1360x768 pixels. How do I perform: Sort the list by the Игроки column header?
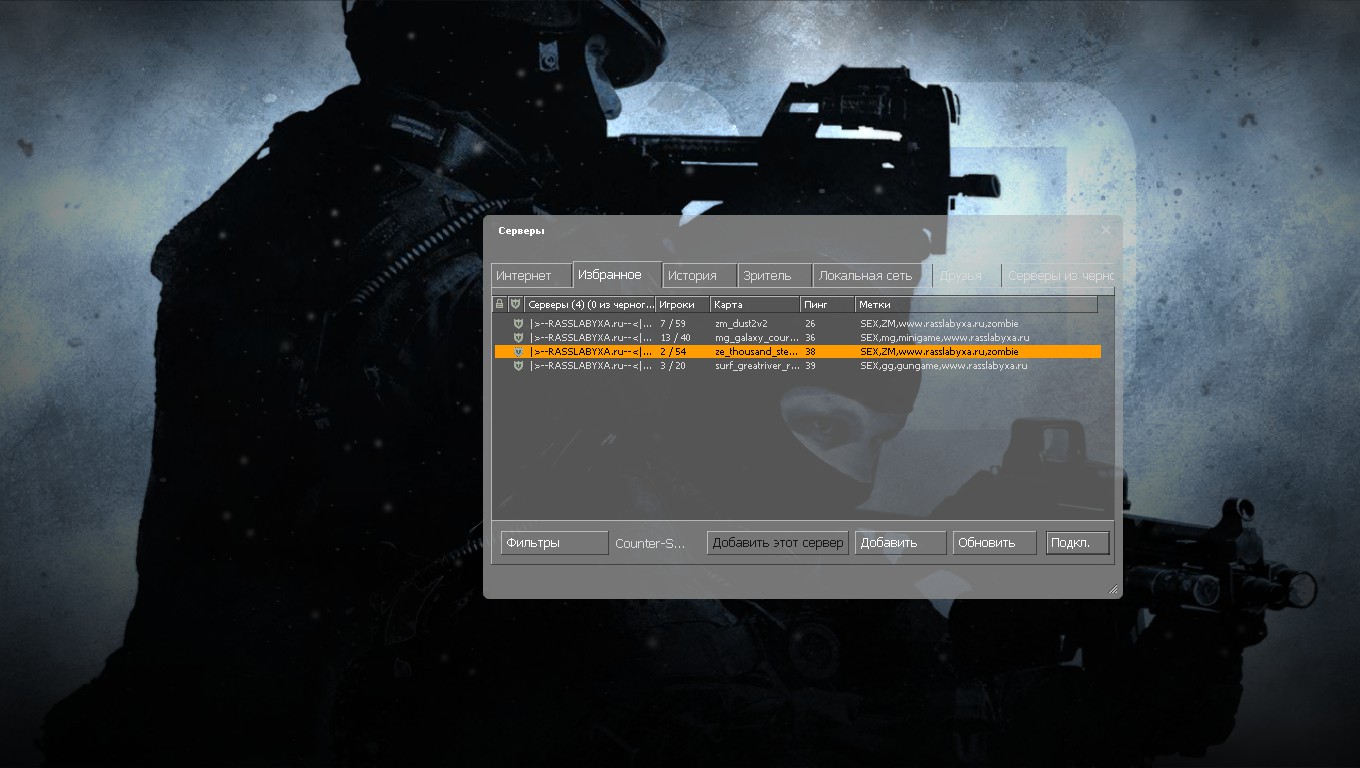(x=683, y=304)
